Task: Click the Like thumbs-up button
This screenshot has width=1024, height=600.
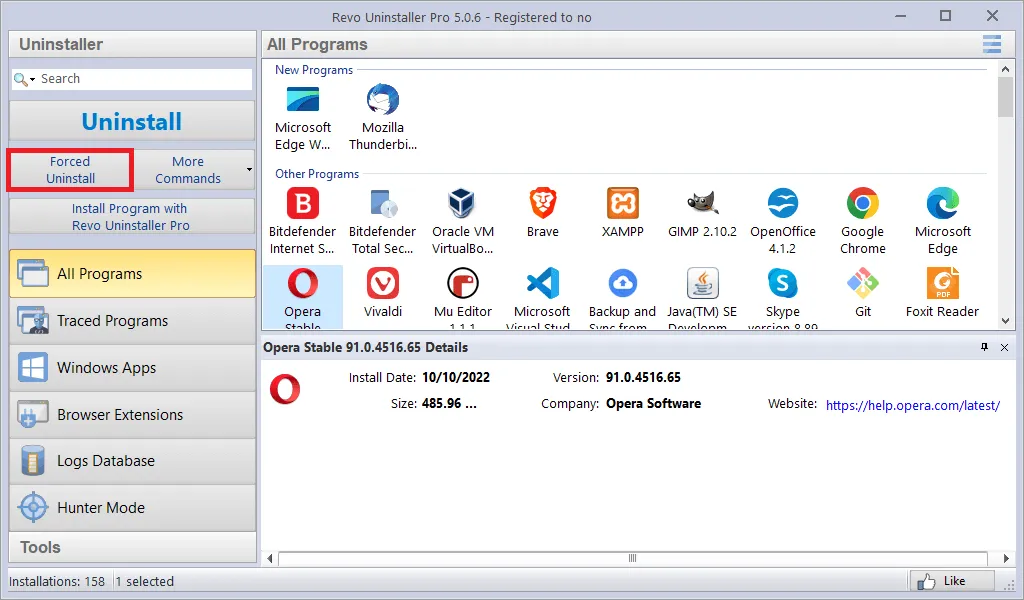Action: click(952, 581)
